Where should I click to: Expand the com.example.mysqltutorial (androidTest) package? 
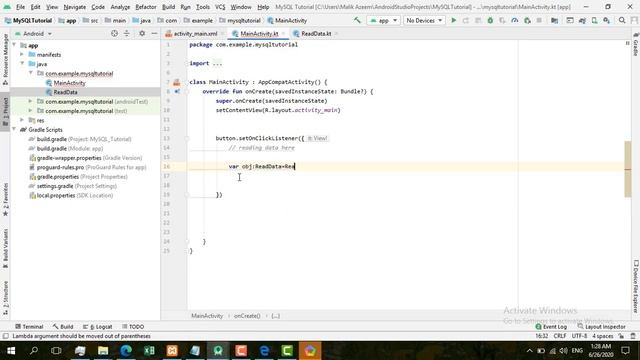point(30,101)
